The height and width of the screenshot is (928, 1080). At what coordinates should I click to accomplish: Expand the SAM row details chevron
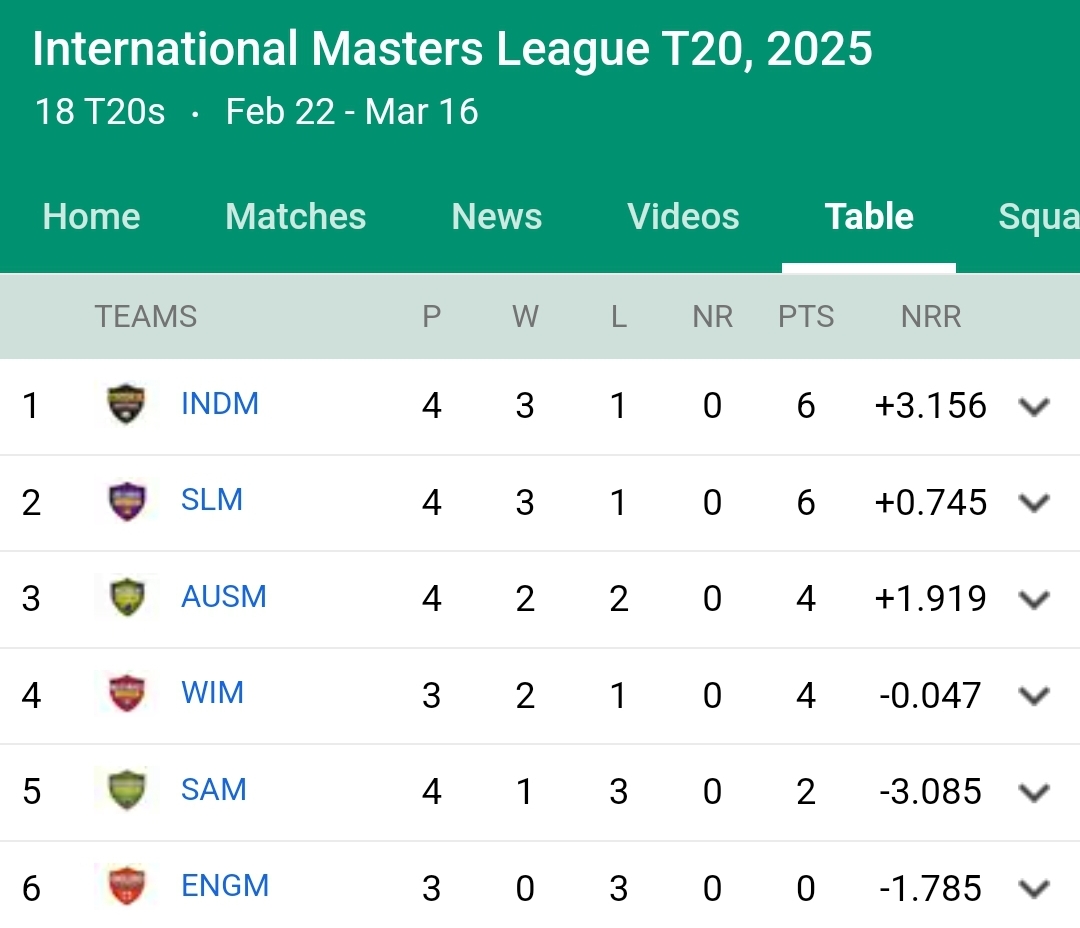[x=1034, y=792]
